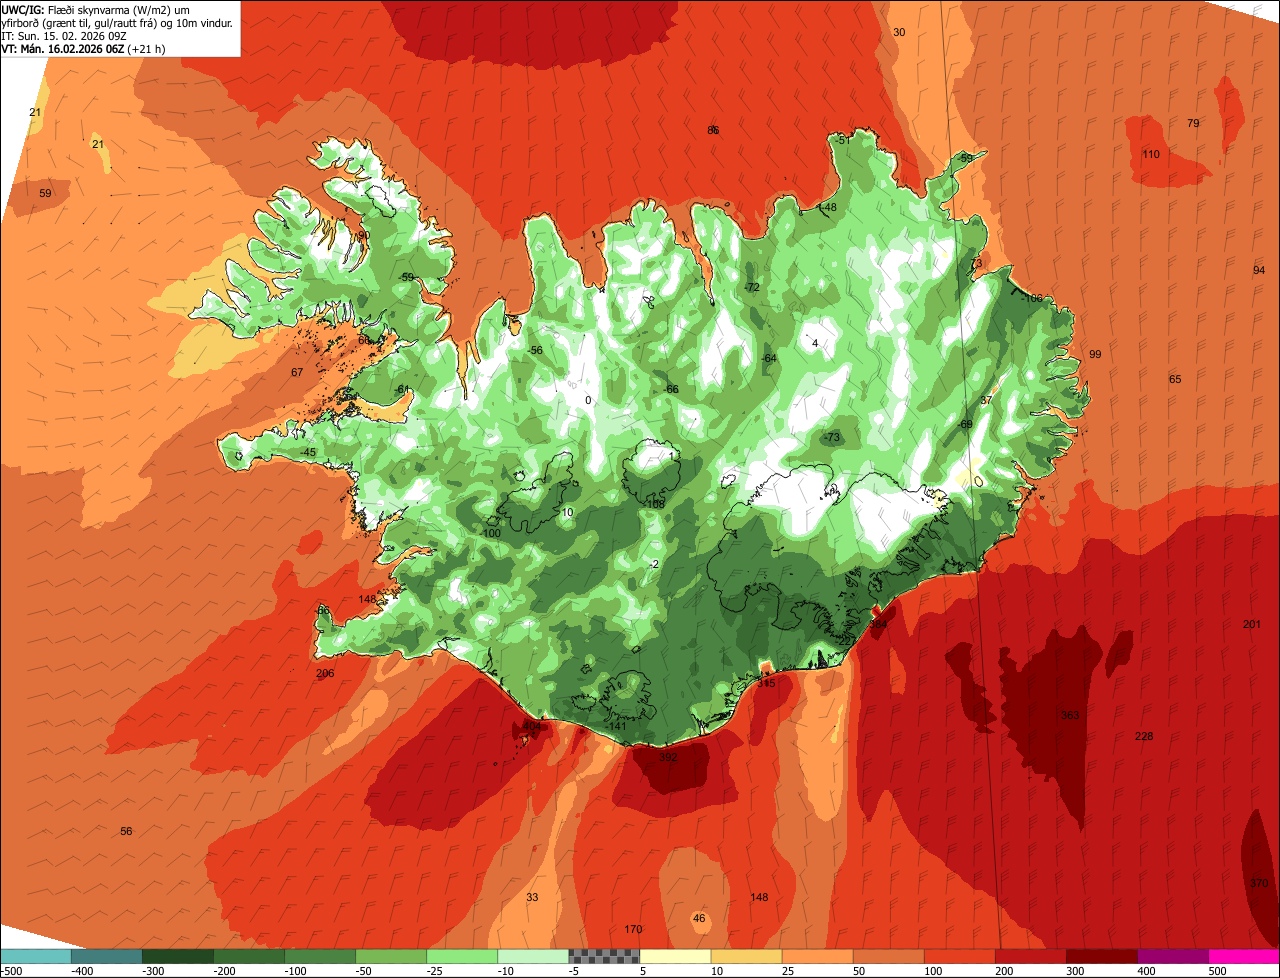The width and height of the screenshot is (1280, 978).
Task: Click the '300' legend label
Action: [x=1076, y=971]
